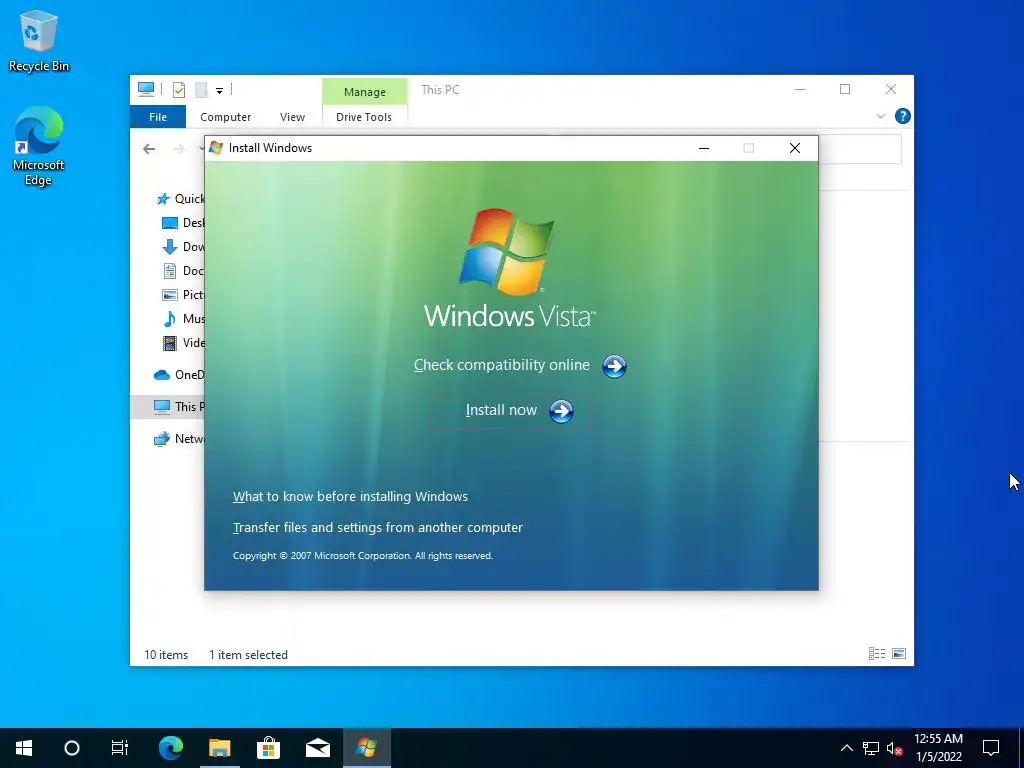Viewport: 1024px width, 768px height.
Task: Select OneDrive in the navigation pane
Action: tap(180, 374)
